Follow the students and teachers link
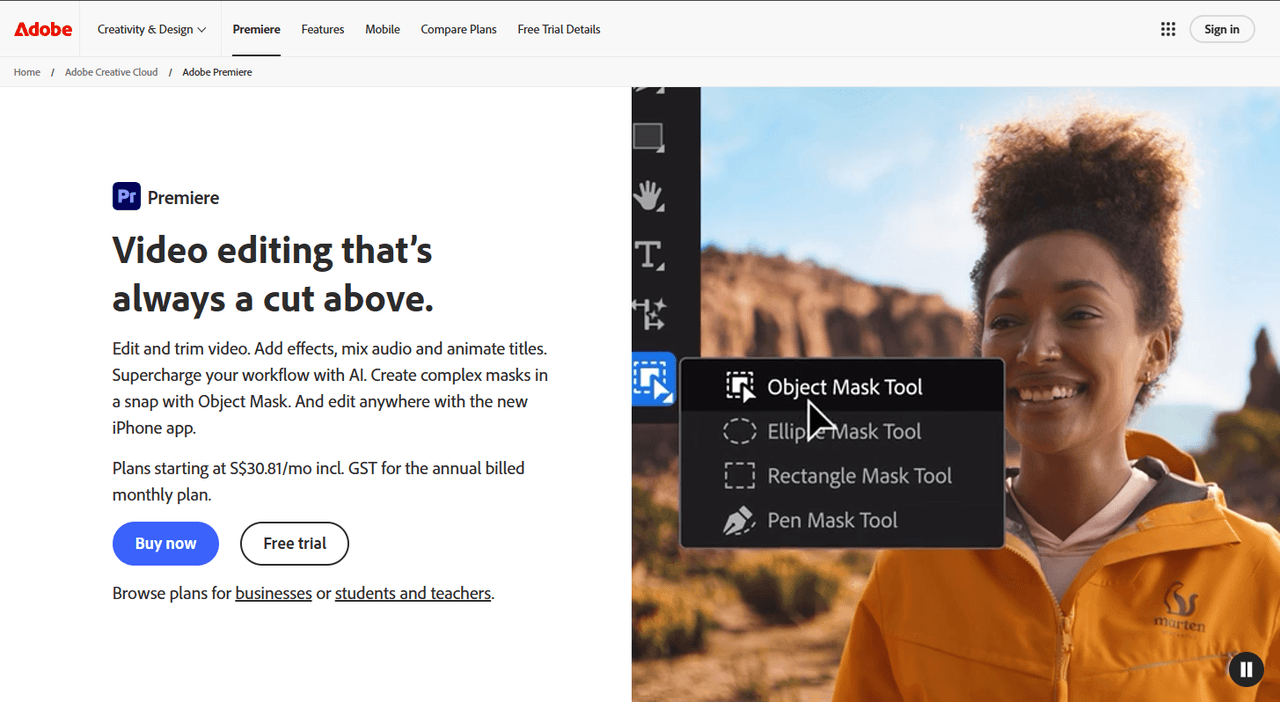The width and height of the screenshot is (1280, 702). [413, 593]
